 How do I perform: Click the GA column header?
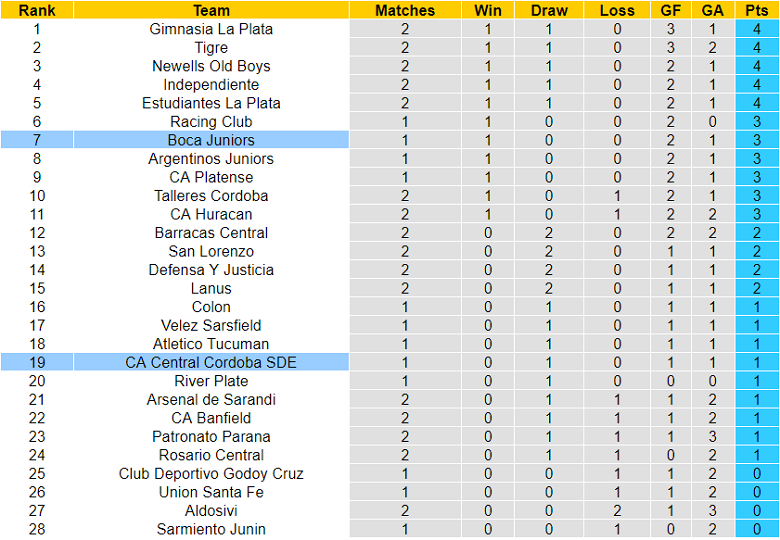(713, 10)
